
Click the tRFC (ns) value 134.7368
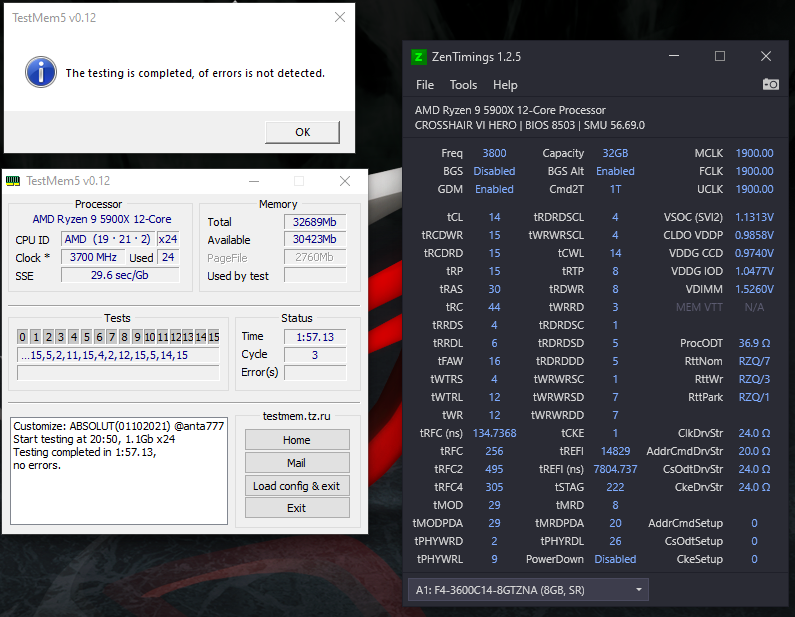pos(494,433)
